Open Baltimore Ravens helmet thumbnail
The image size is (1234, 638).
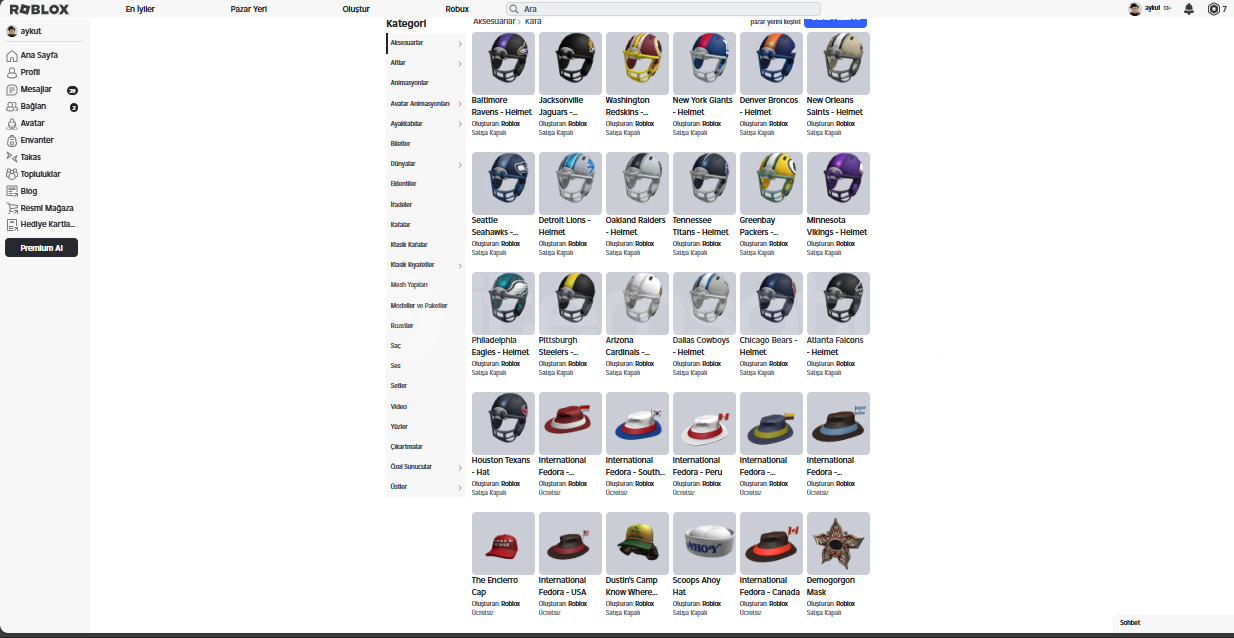(503, 63)
